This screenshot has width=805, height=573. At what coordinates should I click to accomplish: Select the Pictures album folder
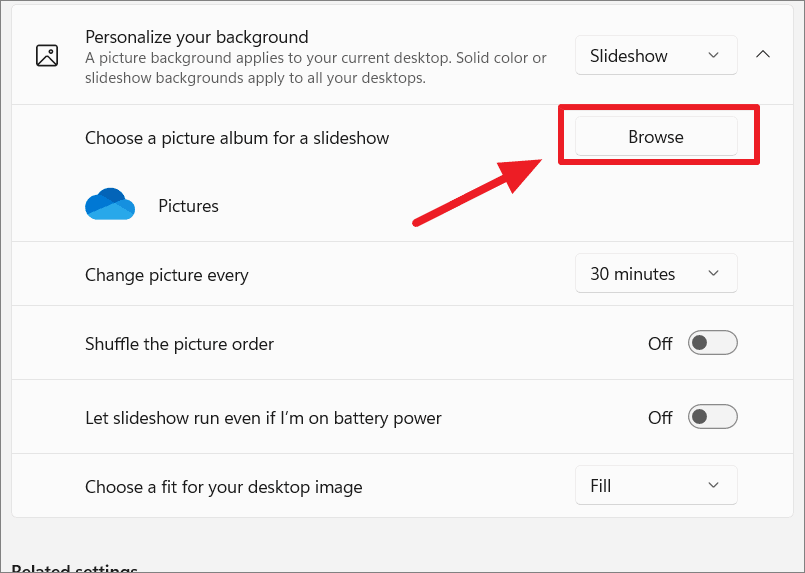[x=188, y=206]
